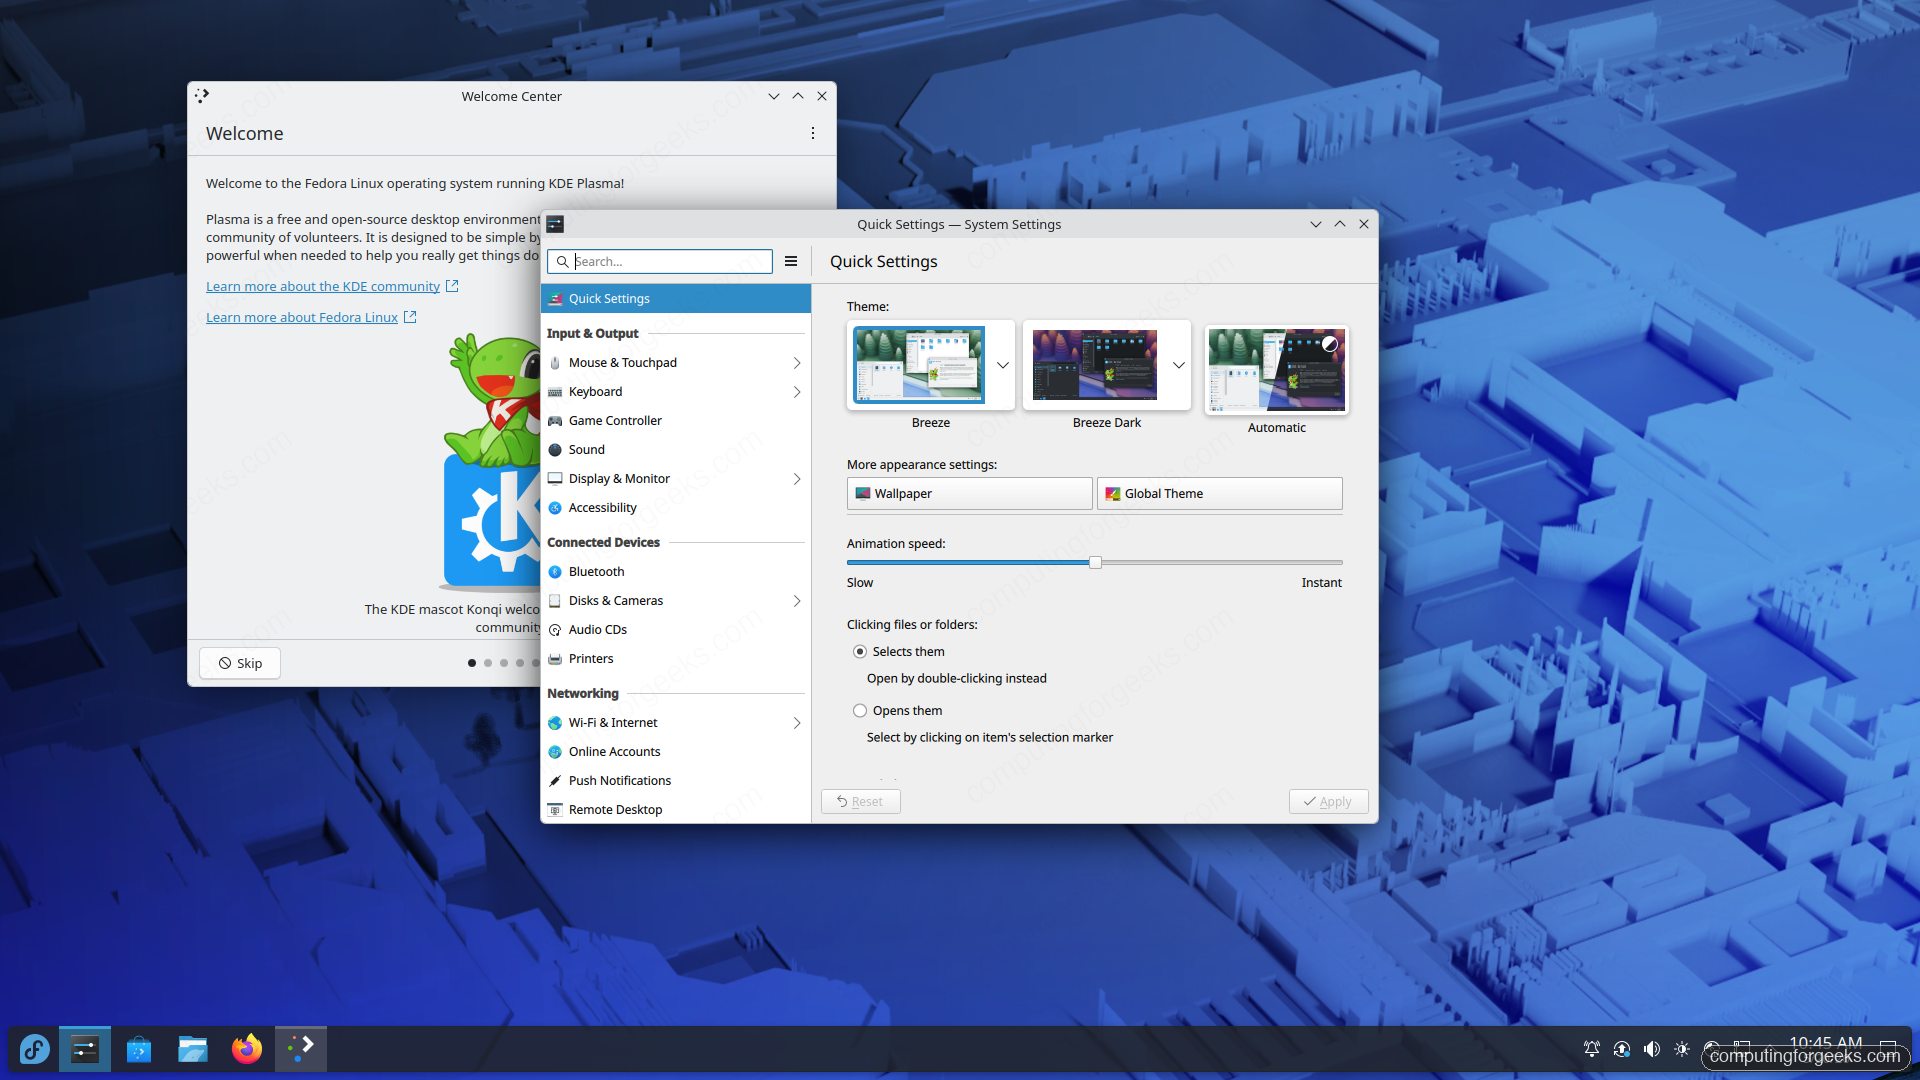Expand Keyboard submenu chevron
The width and height of the screenshot is (1920, 1080).
(x=797, y=392)
